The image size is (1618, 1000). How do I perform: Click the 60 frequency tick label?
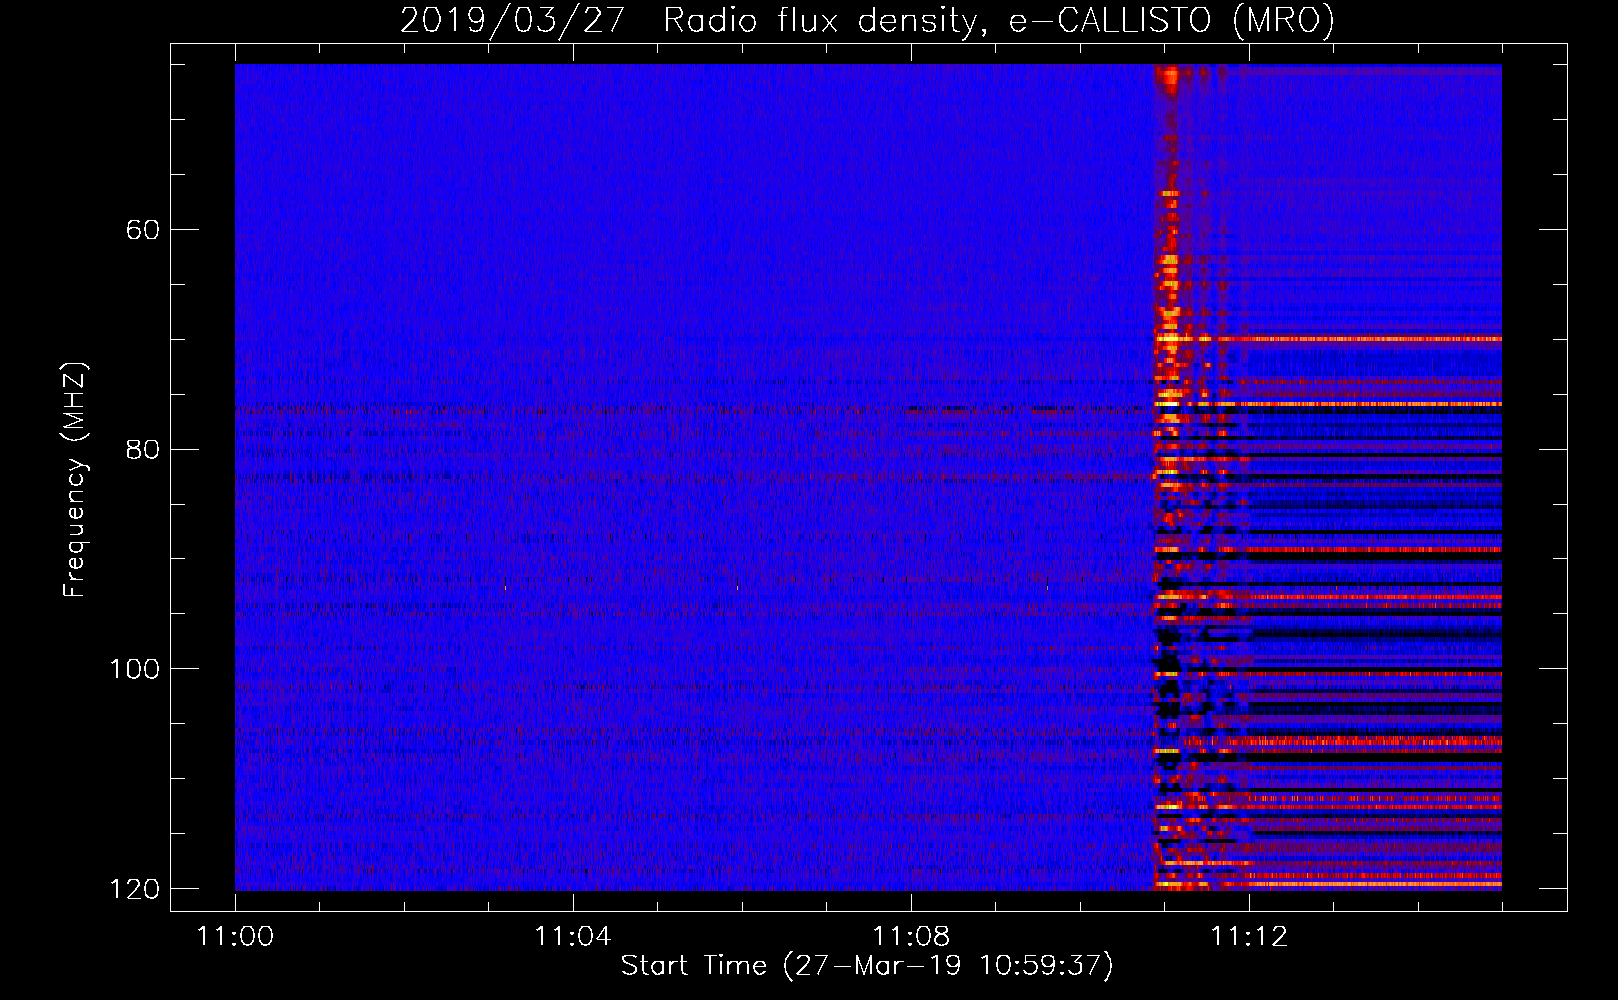coord(143,230)
